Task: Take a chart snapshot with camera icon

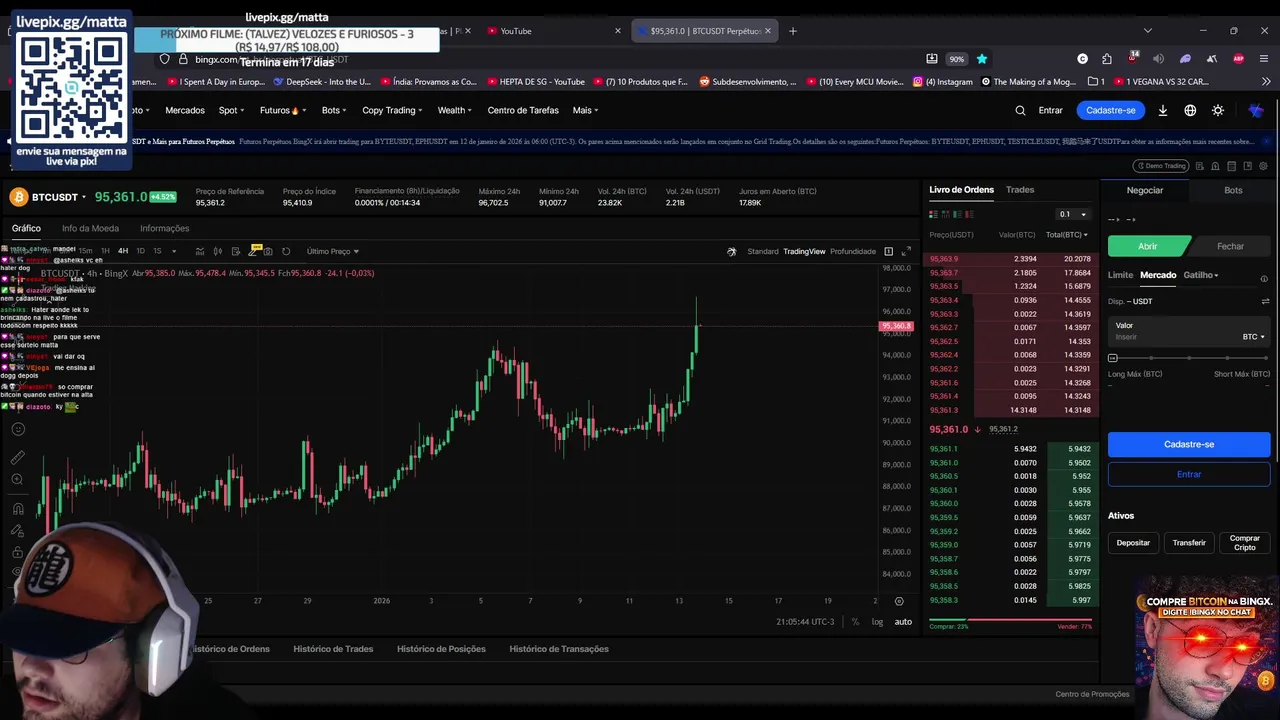Action: pyautogui.click(x=268, y=251)
